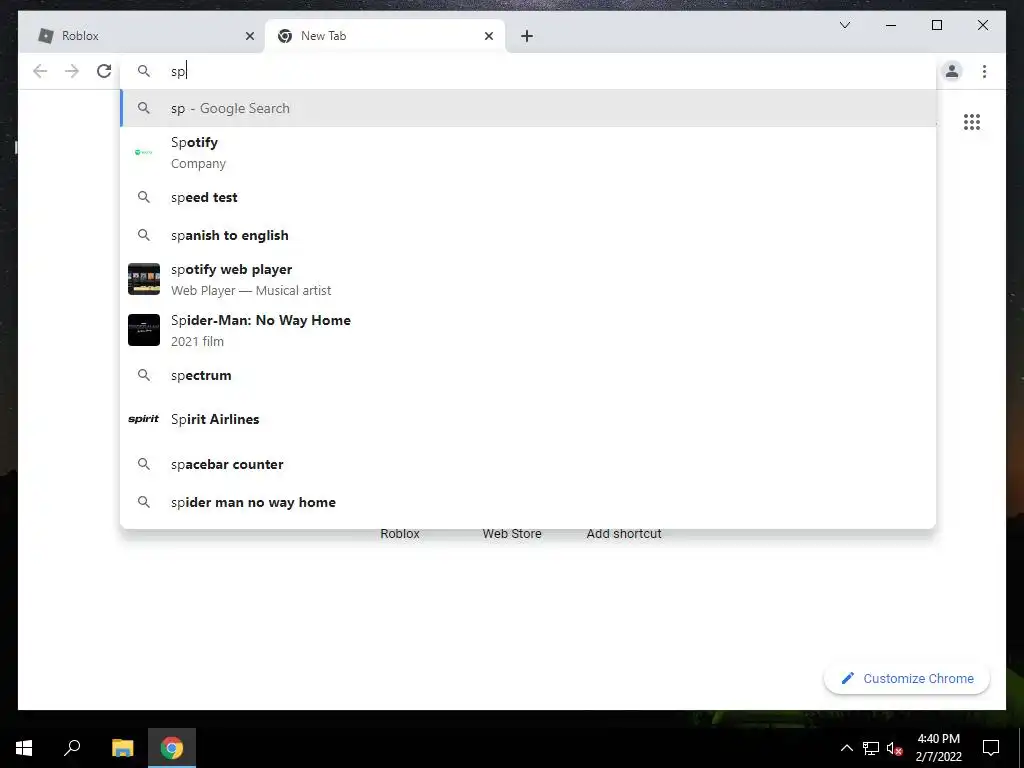This screenshot has height=768, width=1024.
Task: Click the browser forward arrow
Action: pyautogui.click(x=72, y=71)
